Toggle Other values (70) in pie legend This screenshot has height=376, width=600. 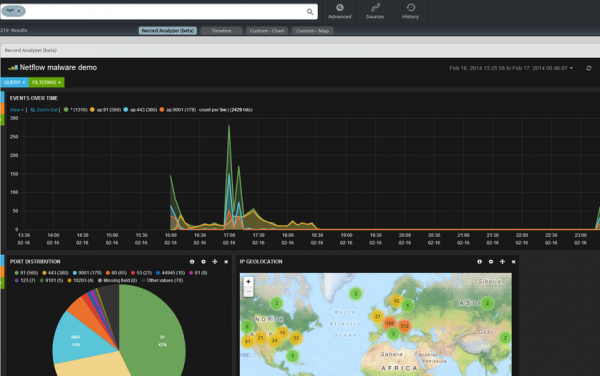(162, 280)
